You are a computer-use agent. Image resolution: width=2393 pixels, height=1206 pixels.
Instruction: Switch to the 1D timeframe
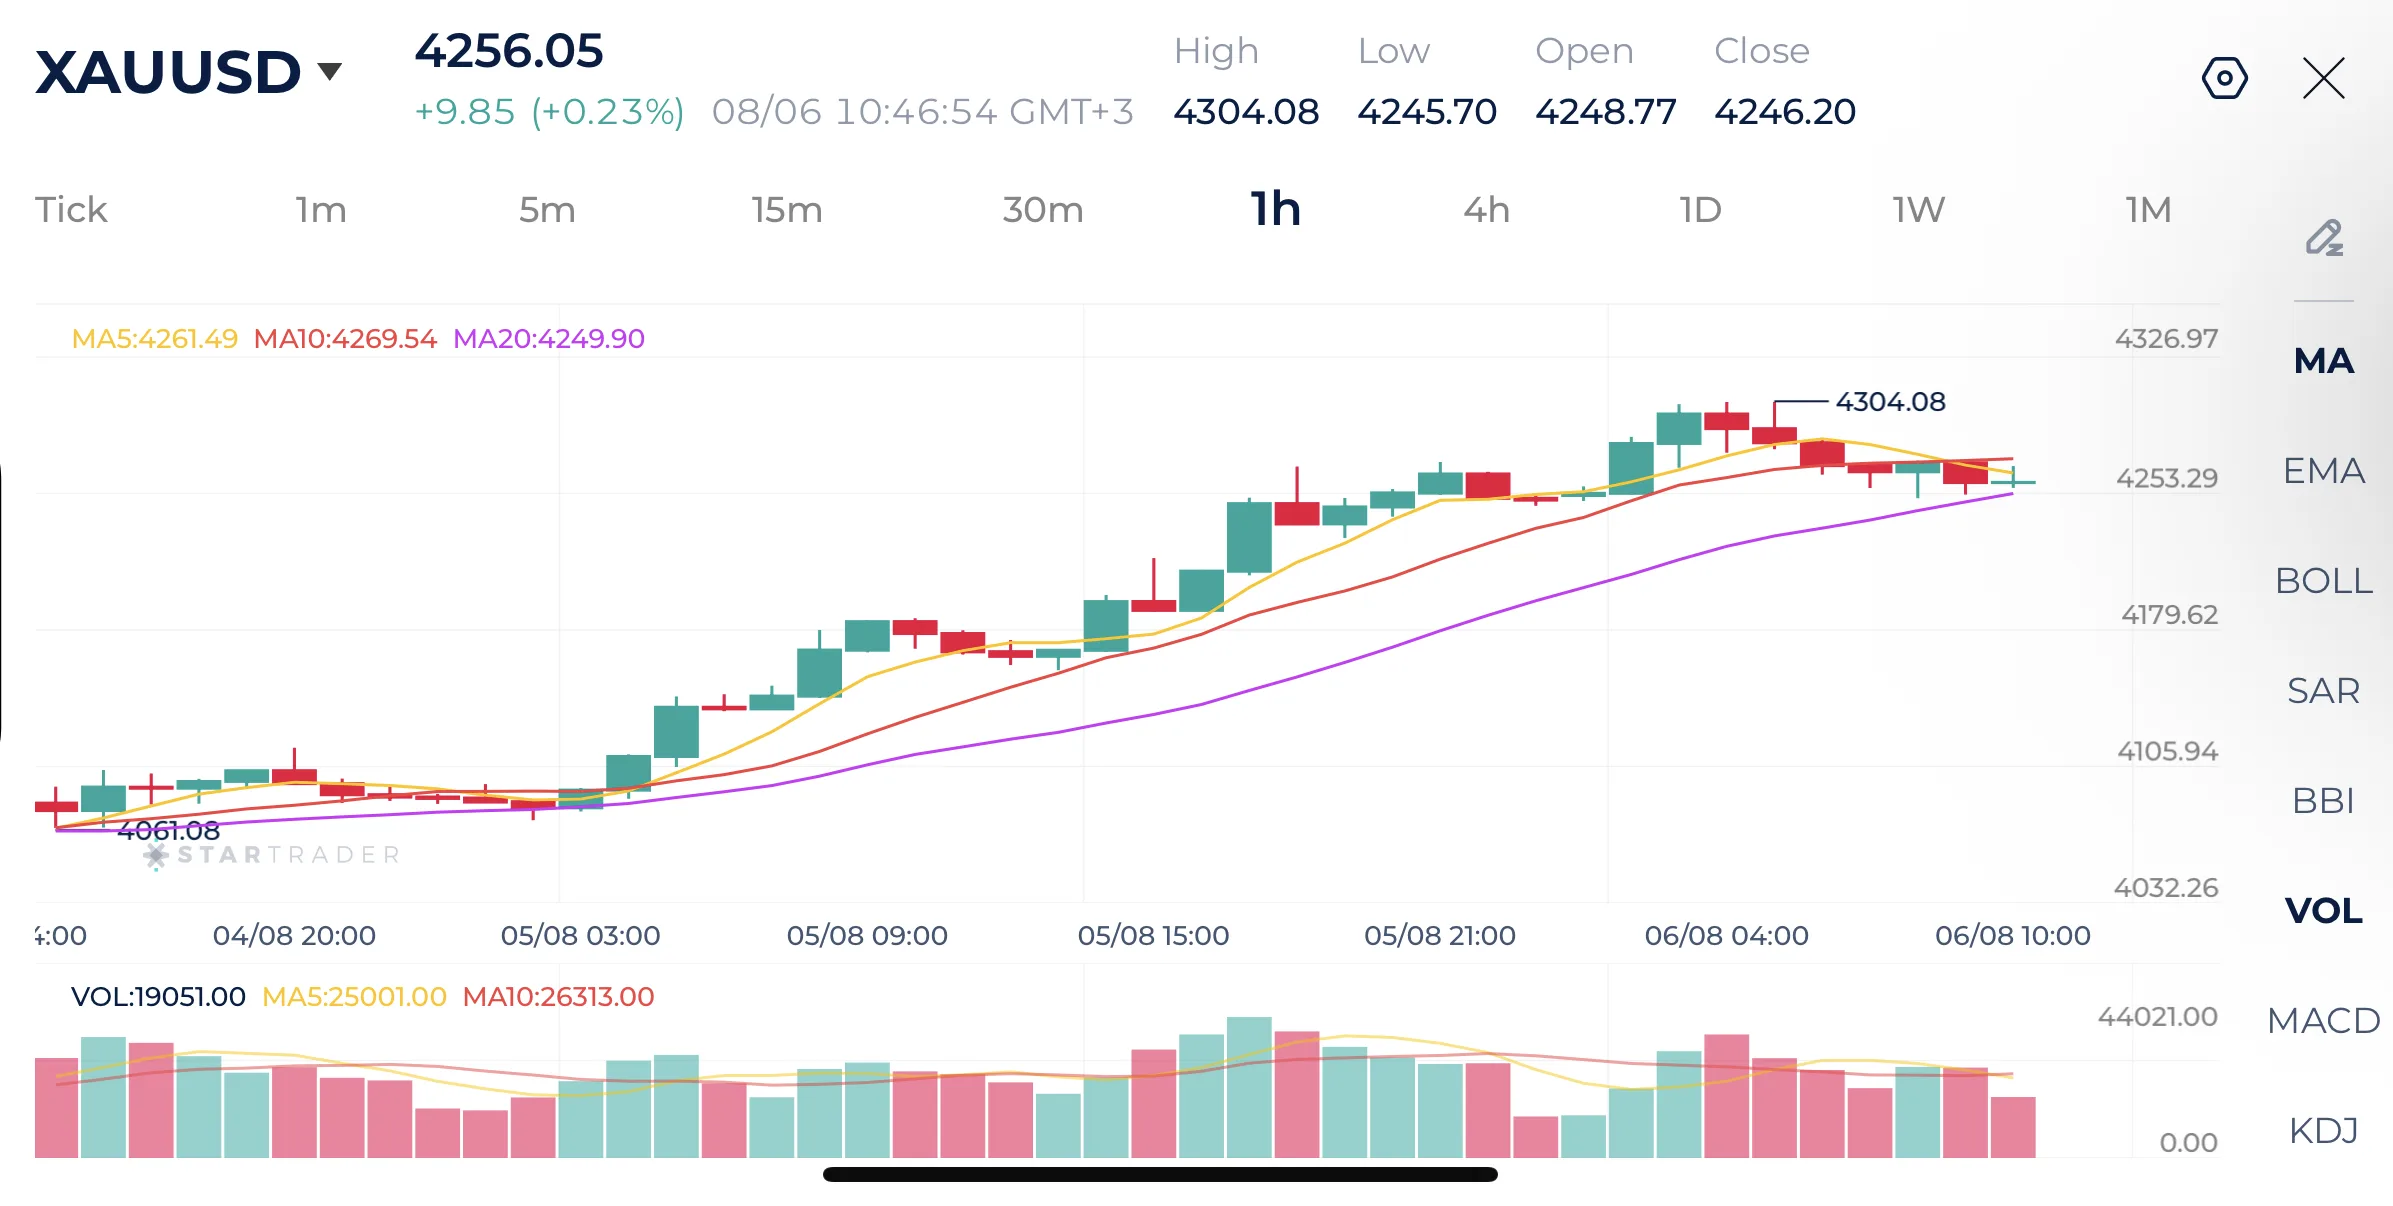[1701, 210]
